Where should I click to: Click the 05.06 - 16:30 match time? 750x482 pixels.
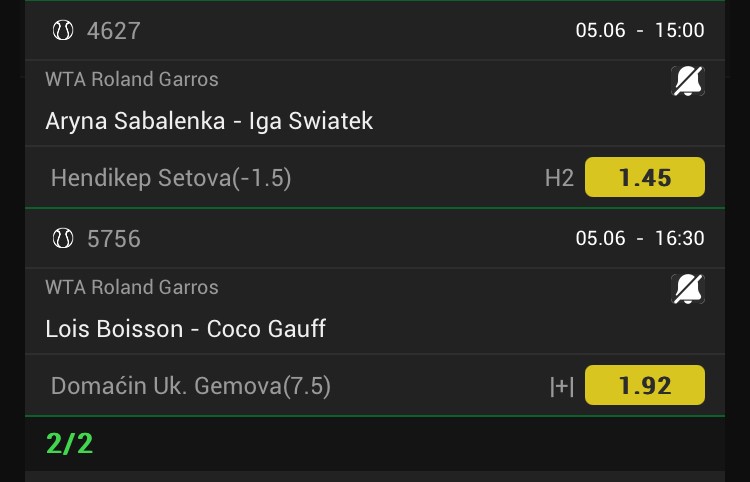[x=640, y=238]
